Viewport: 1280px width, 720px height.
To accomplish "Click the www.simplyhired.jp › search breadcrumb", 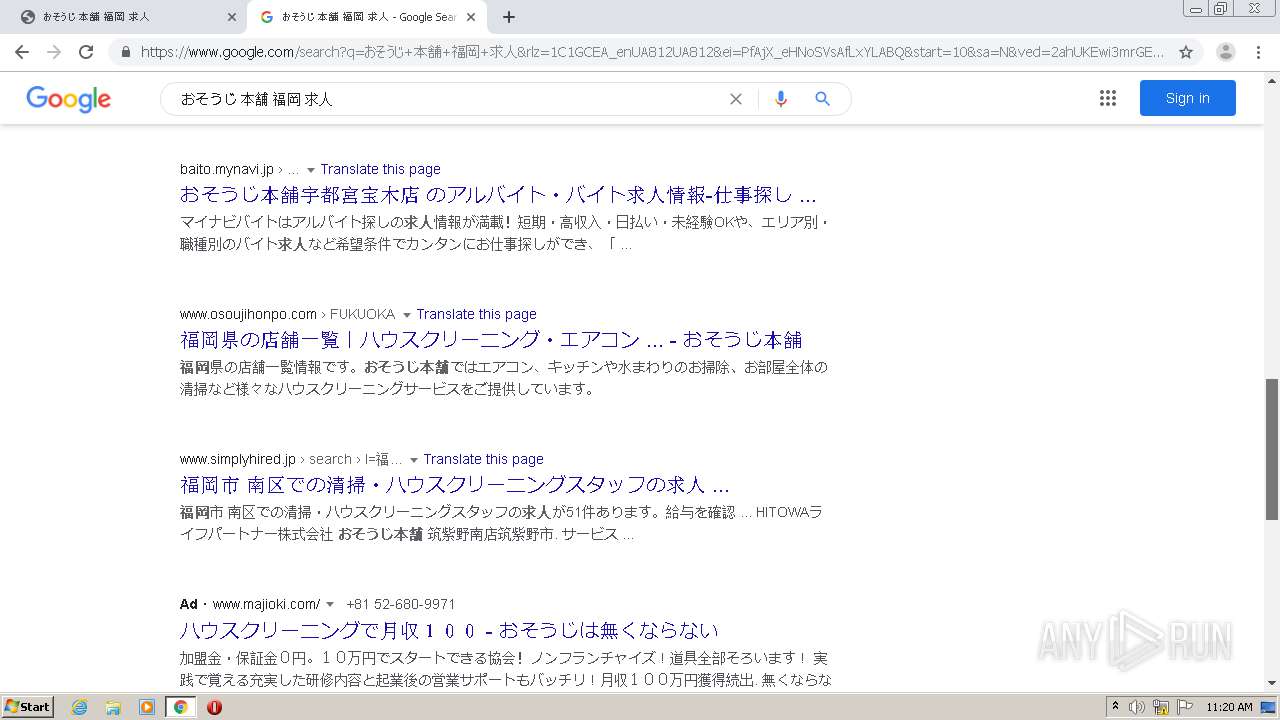I will coord(291,459).
